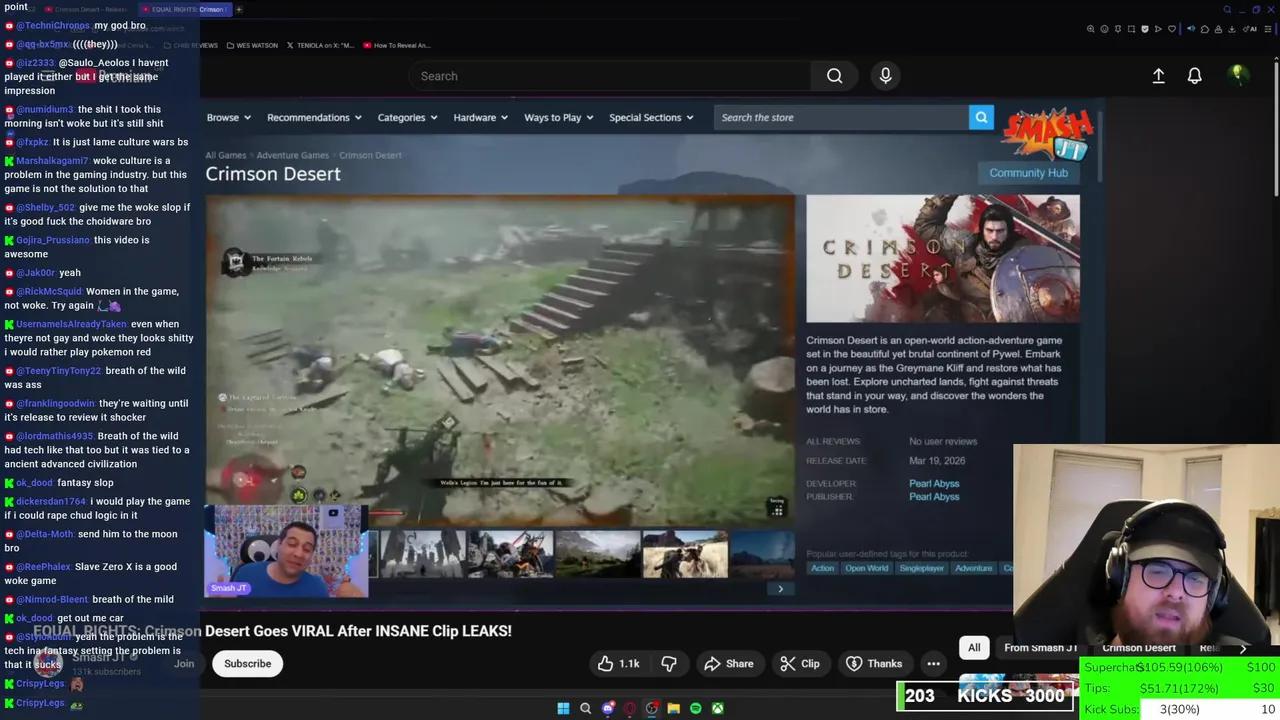Expand the Special Sections dropdown
This screenshot has height=720, width=1280.
tap(651, 117)
